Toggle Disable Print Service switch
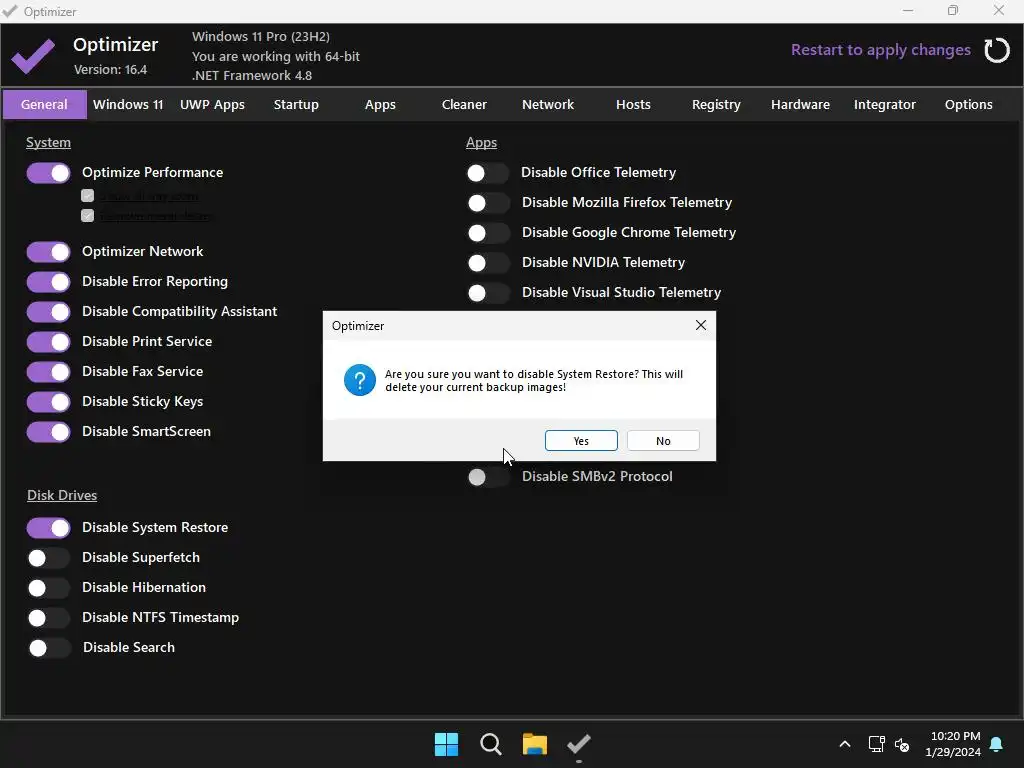The image size is (1024, 768). point(48,342)
